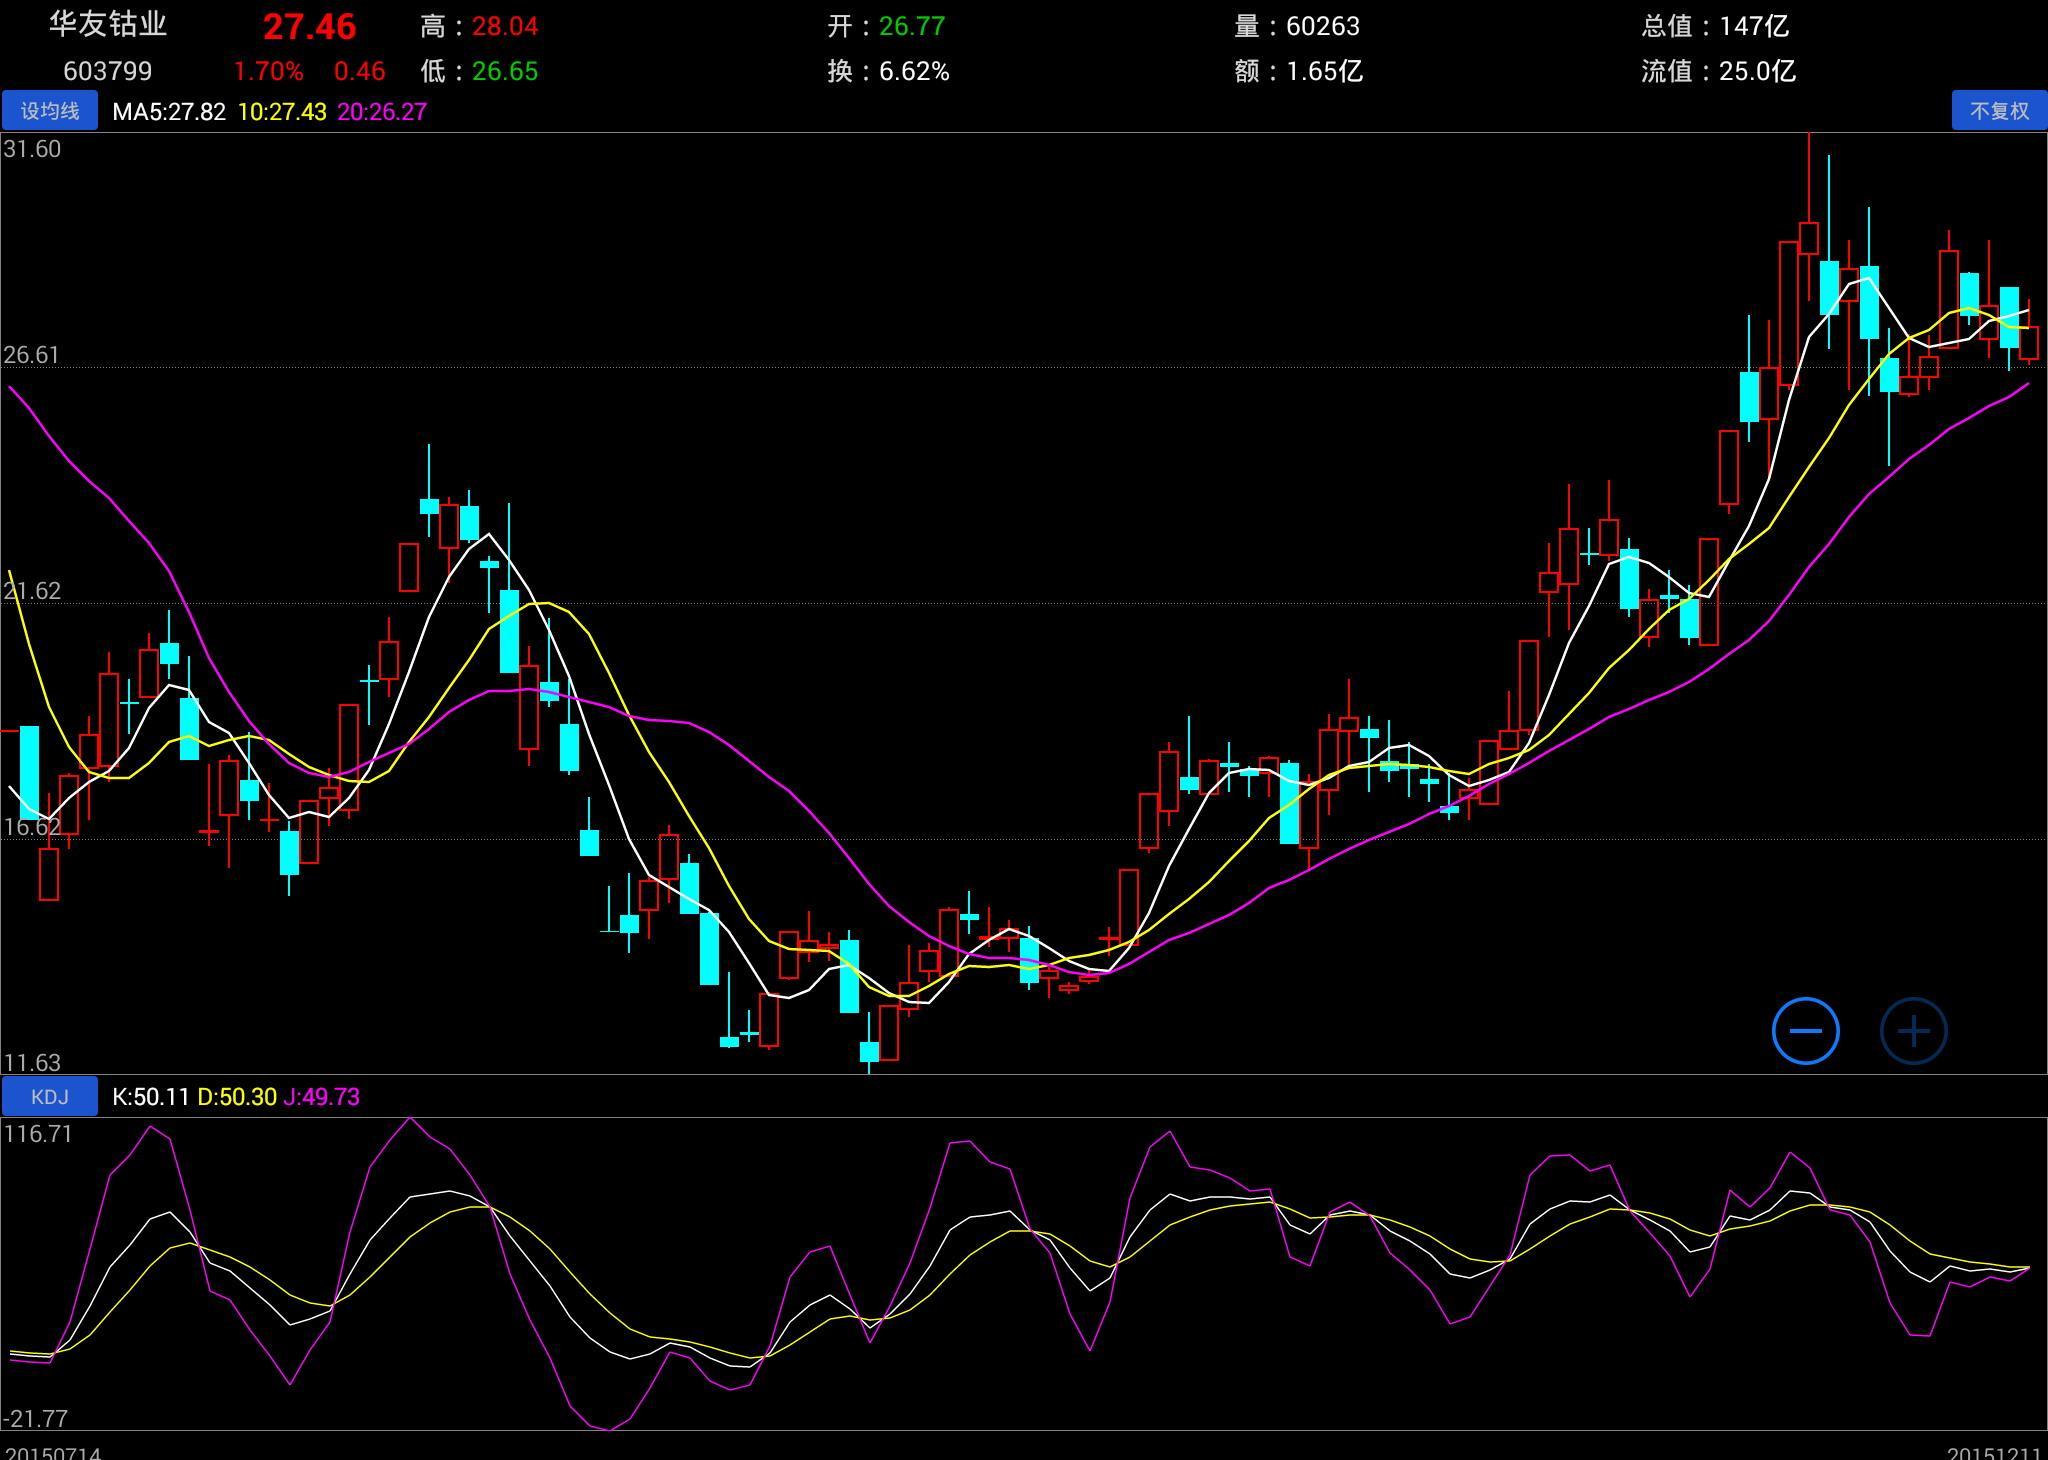
Task: Open the KDJ indicator selector
Action: (50, 1097)
